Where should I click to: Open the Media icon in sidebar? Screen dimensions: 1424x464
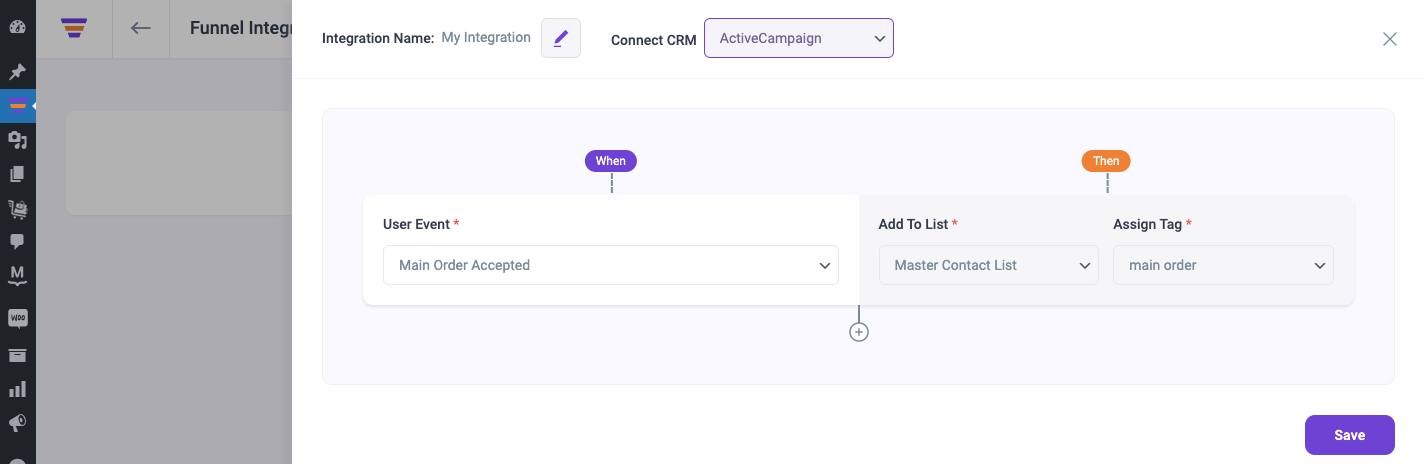(17, 140)
